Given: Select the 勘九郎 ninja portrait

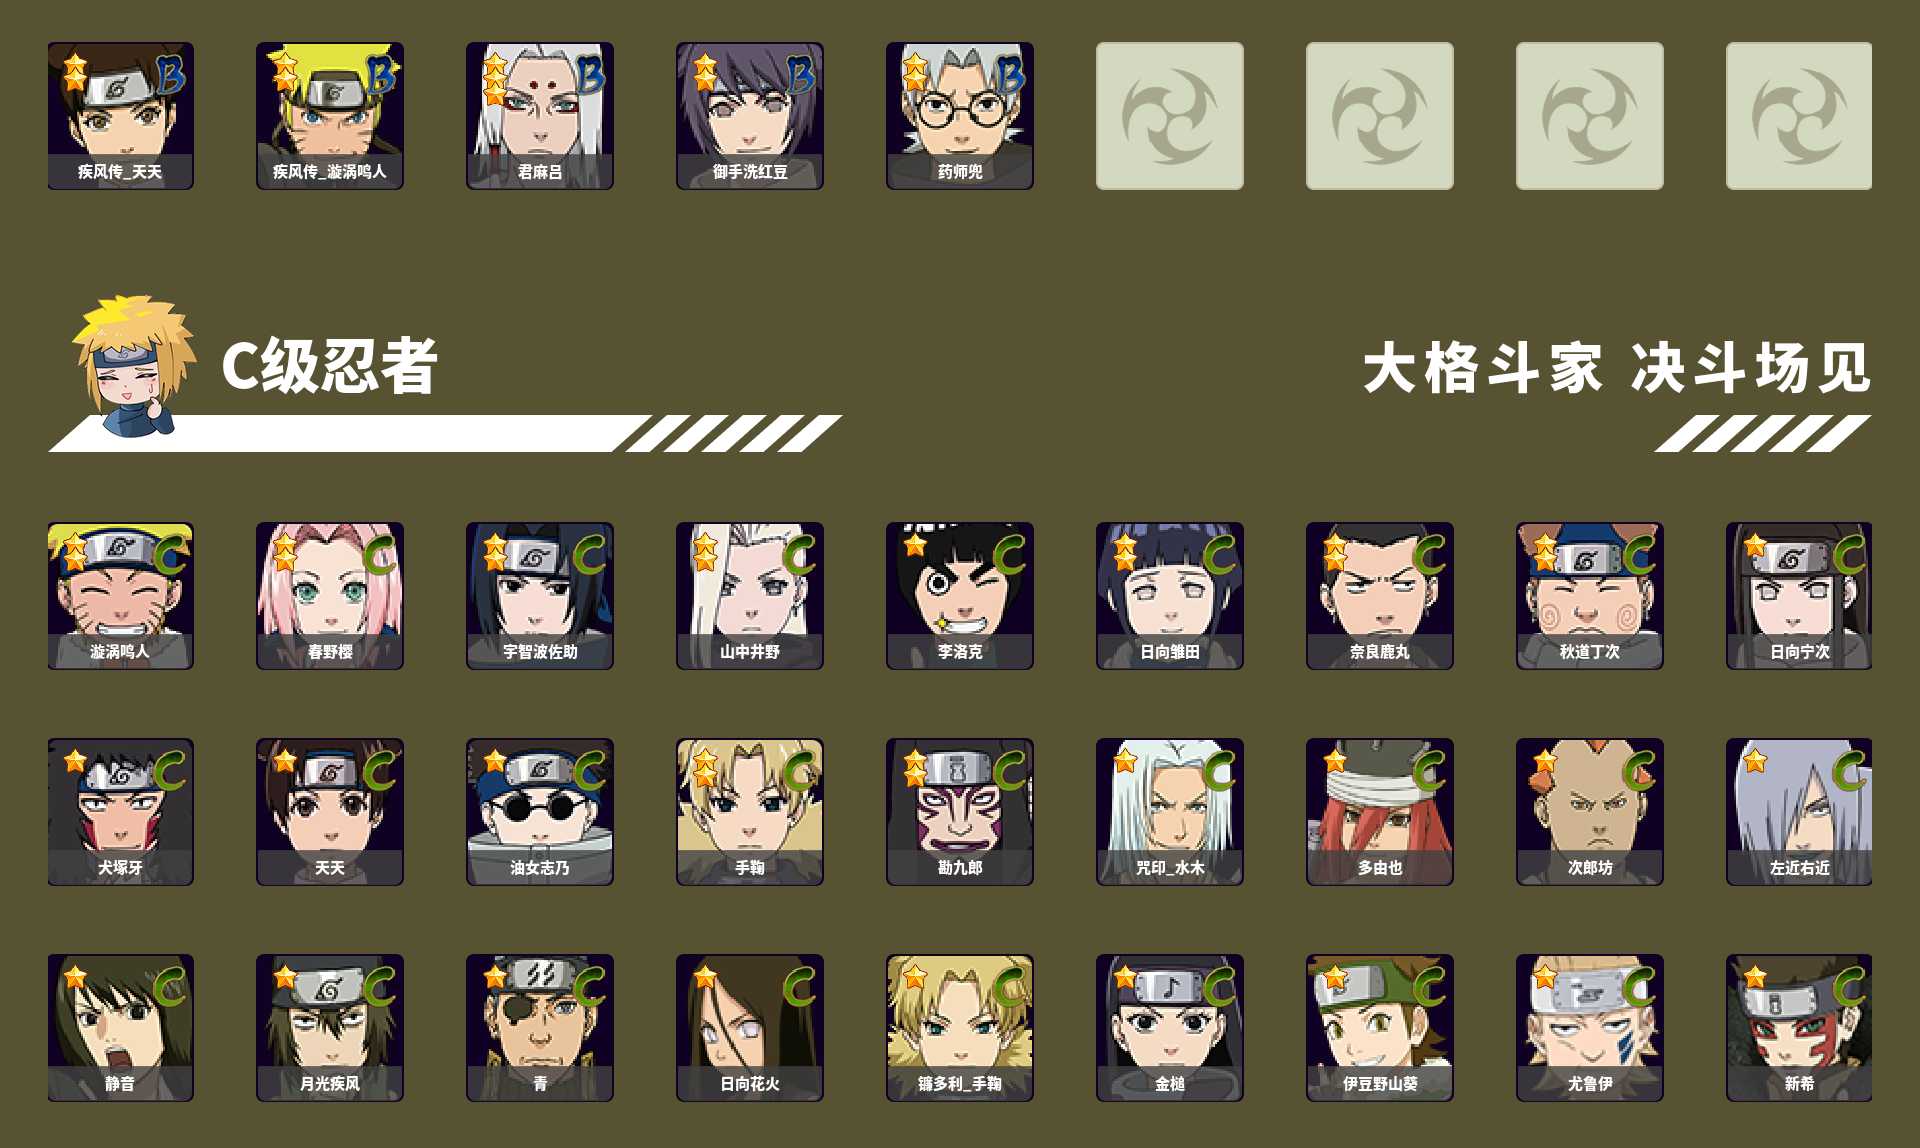Looking at the screenshot, I should point(960,812).
